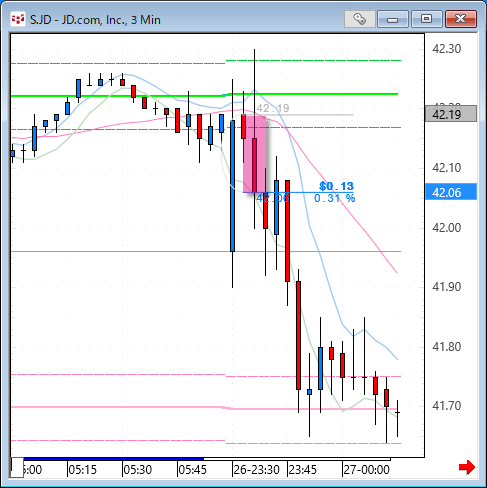
Task: Click the gray 42.19 price label on axis
Action: 451,114
